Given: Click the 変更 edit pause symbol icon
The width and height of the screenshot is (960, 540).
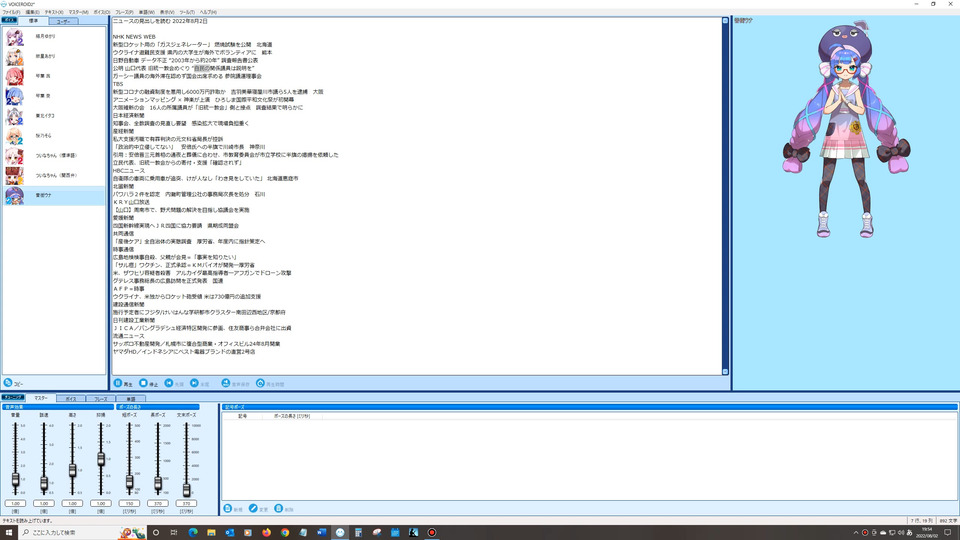Looking at the screenshot, I should point(253,509).
